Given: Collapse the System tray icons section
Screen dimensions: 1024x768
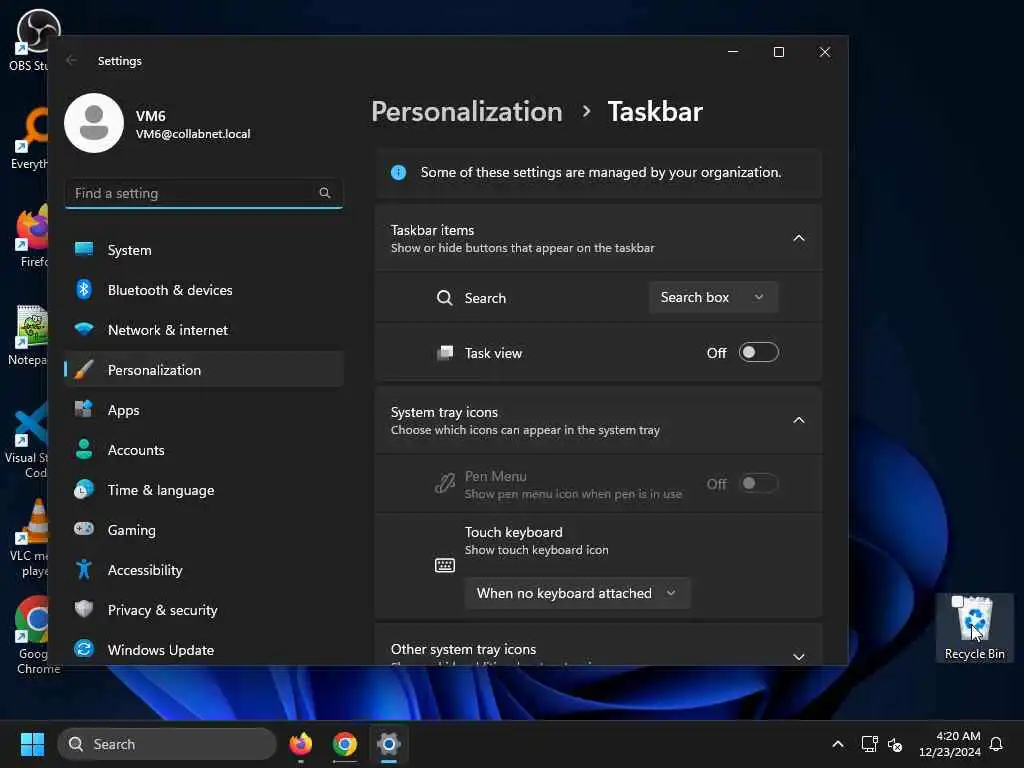Looking at the screenshot, I should point(799,420).
